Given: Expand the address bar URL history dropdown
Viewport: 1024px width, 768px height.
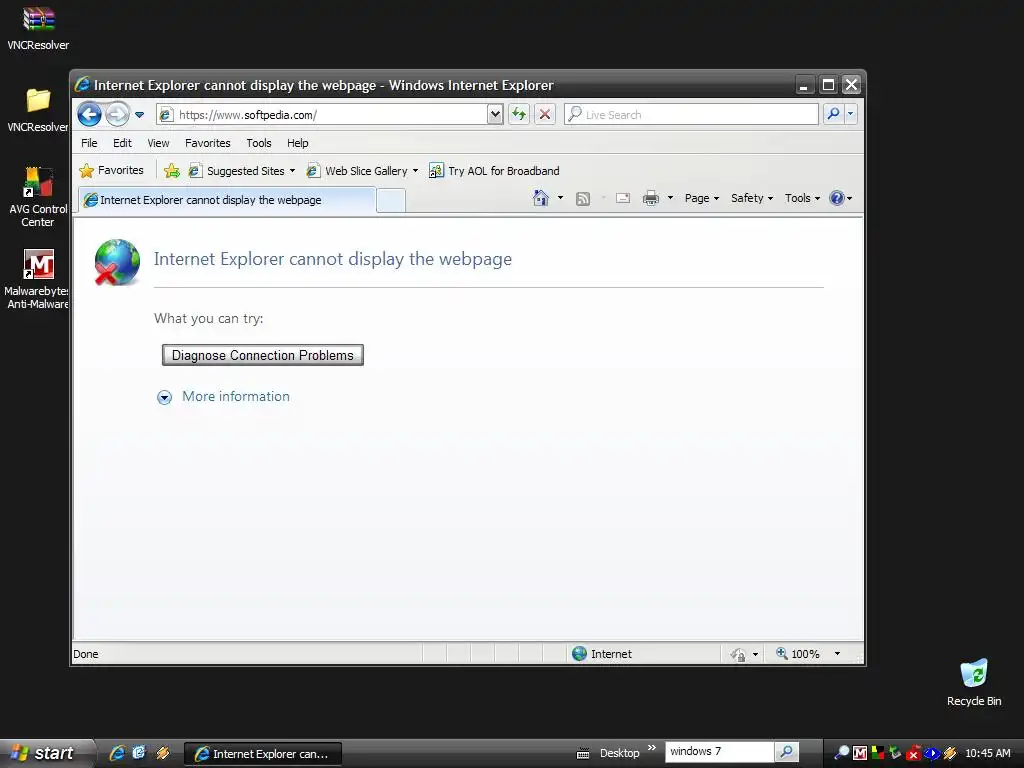Looking at the screenshot, I should tap(495, 114).
